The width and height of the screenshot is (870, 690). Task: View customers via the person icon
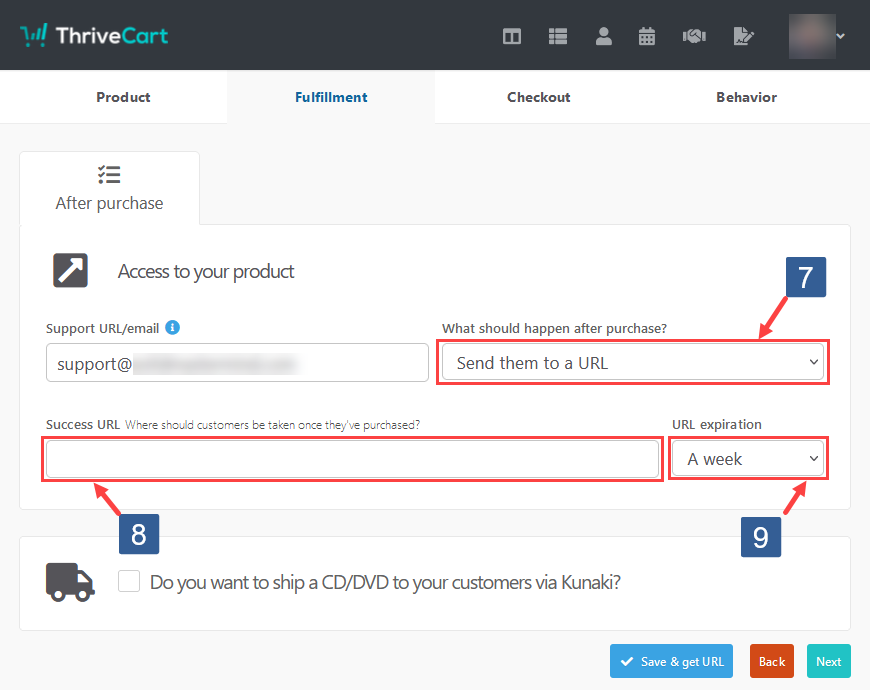click(x=603, y=36)
